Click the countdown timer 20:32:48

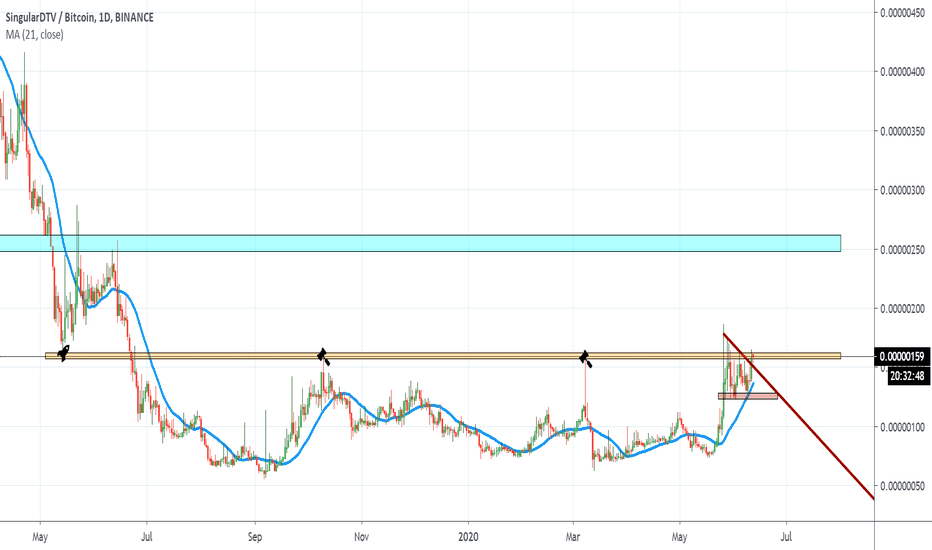tap(907, 376)
